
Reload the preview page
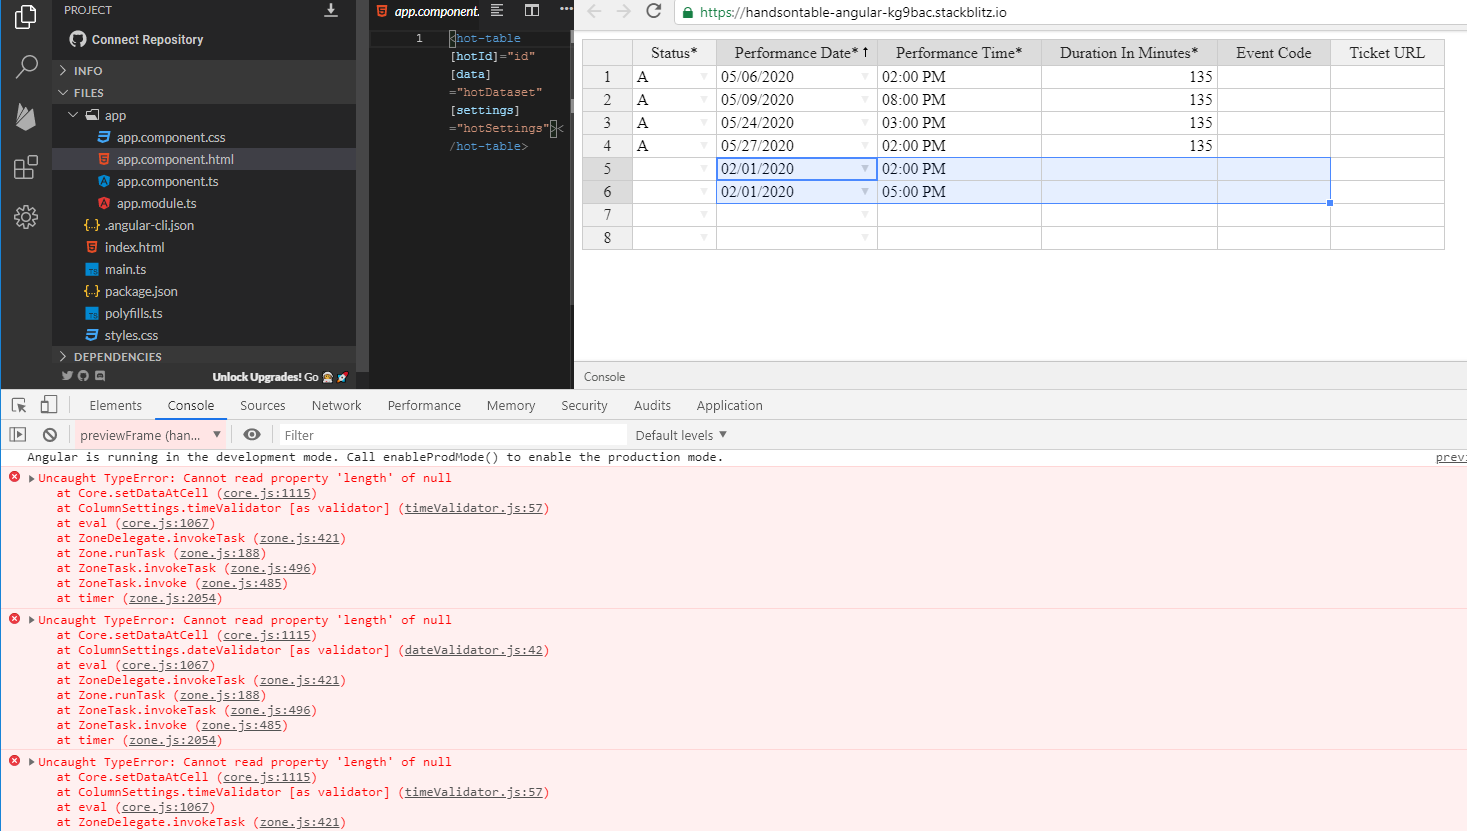[654, 11]
